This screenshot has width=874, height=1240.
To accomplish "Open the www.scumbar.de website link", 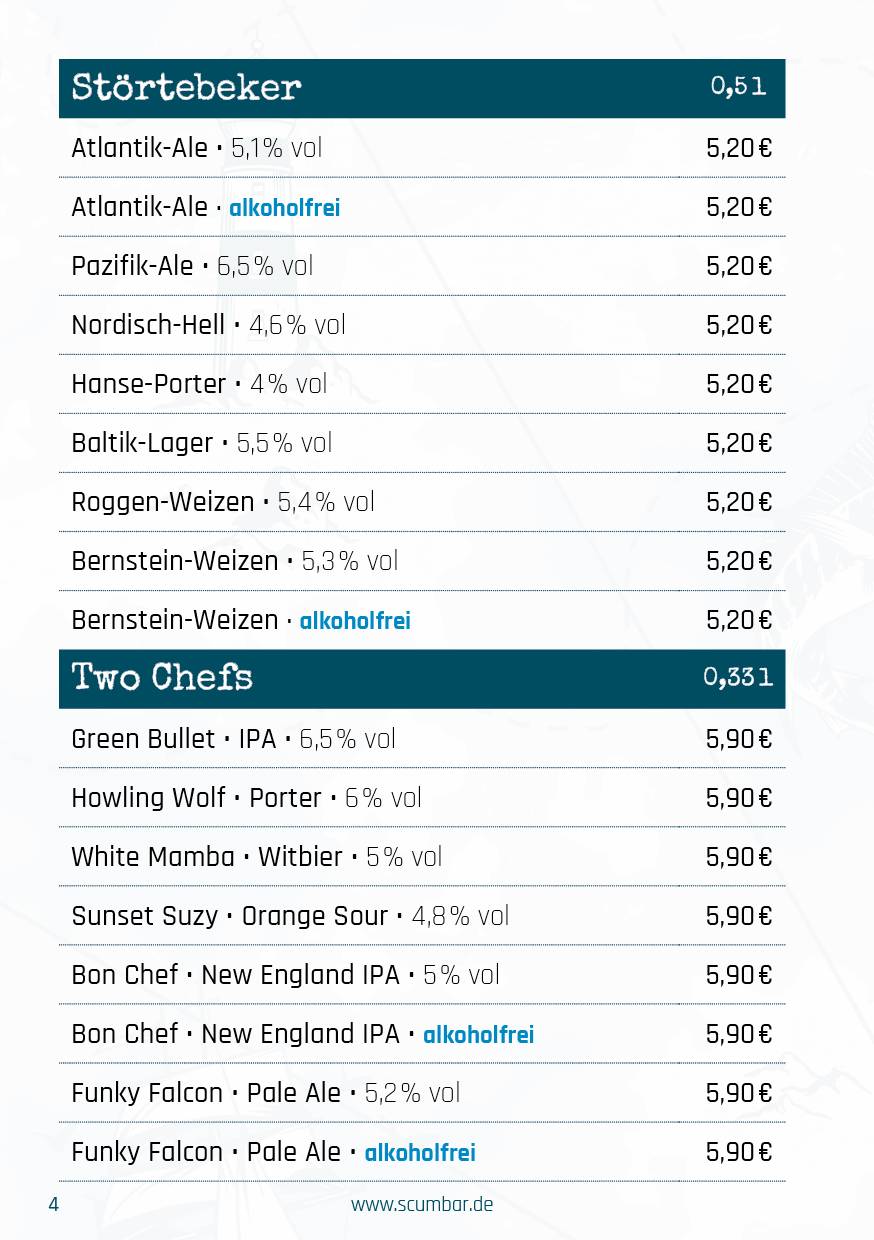I will pyautogui.click(x=422, y=1204).
